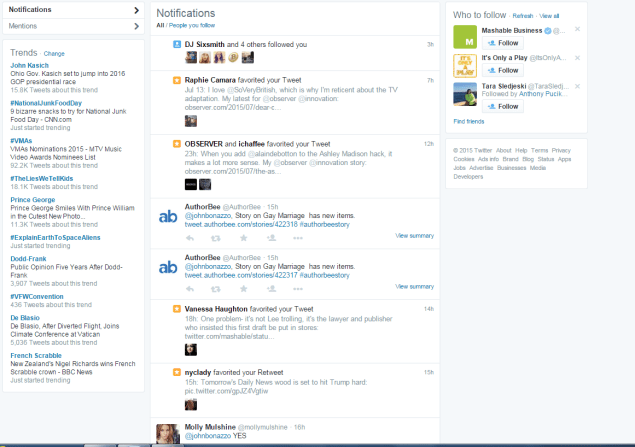View all follow suggestions
635x447 pixels.
click(x=549, y=16)
